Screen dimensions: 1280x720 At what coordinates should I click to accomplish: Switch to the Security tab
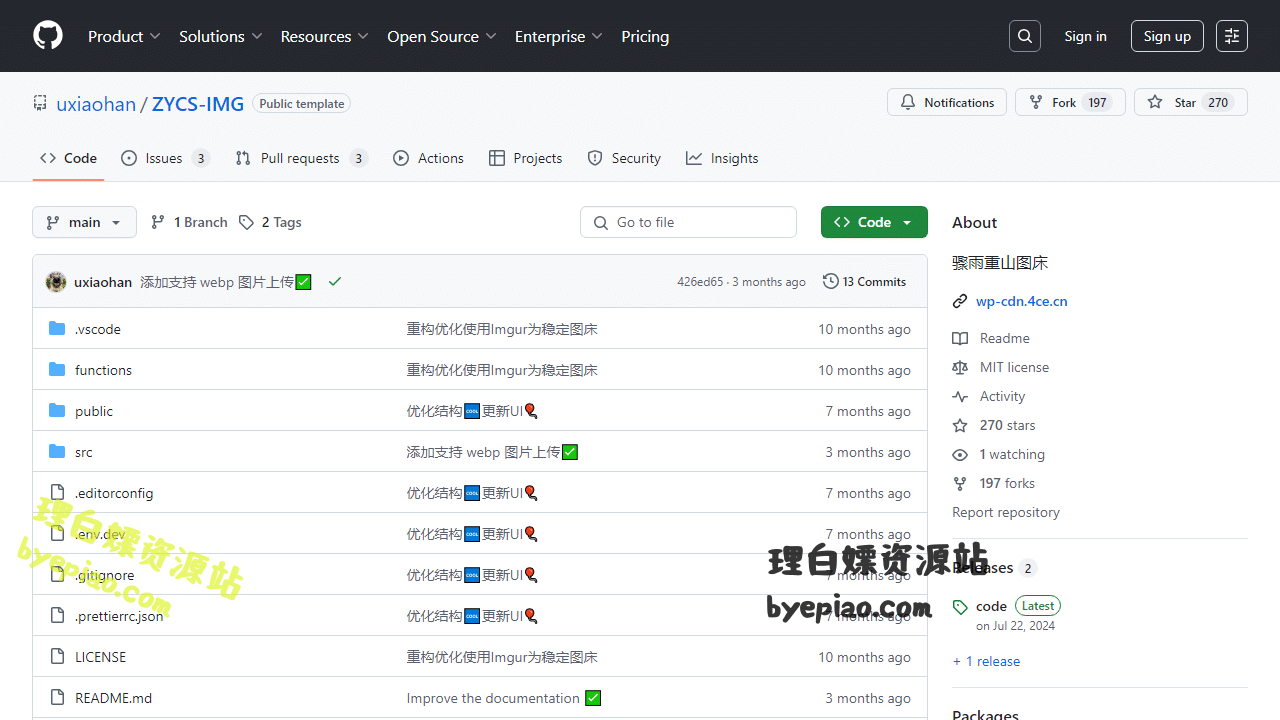[x=624, y=158]
